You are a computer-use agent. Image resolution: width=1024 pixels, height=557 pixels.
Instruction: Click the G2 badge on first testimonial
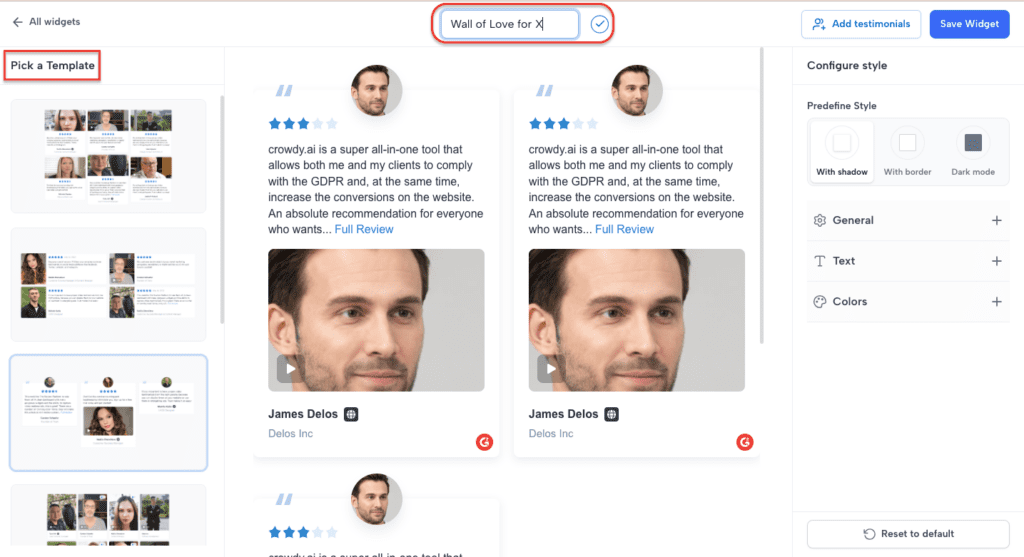point(484,442)
